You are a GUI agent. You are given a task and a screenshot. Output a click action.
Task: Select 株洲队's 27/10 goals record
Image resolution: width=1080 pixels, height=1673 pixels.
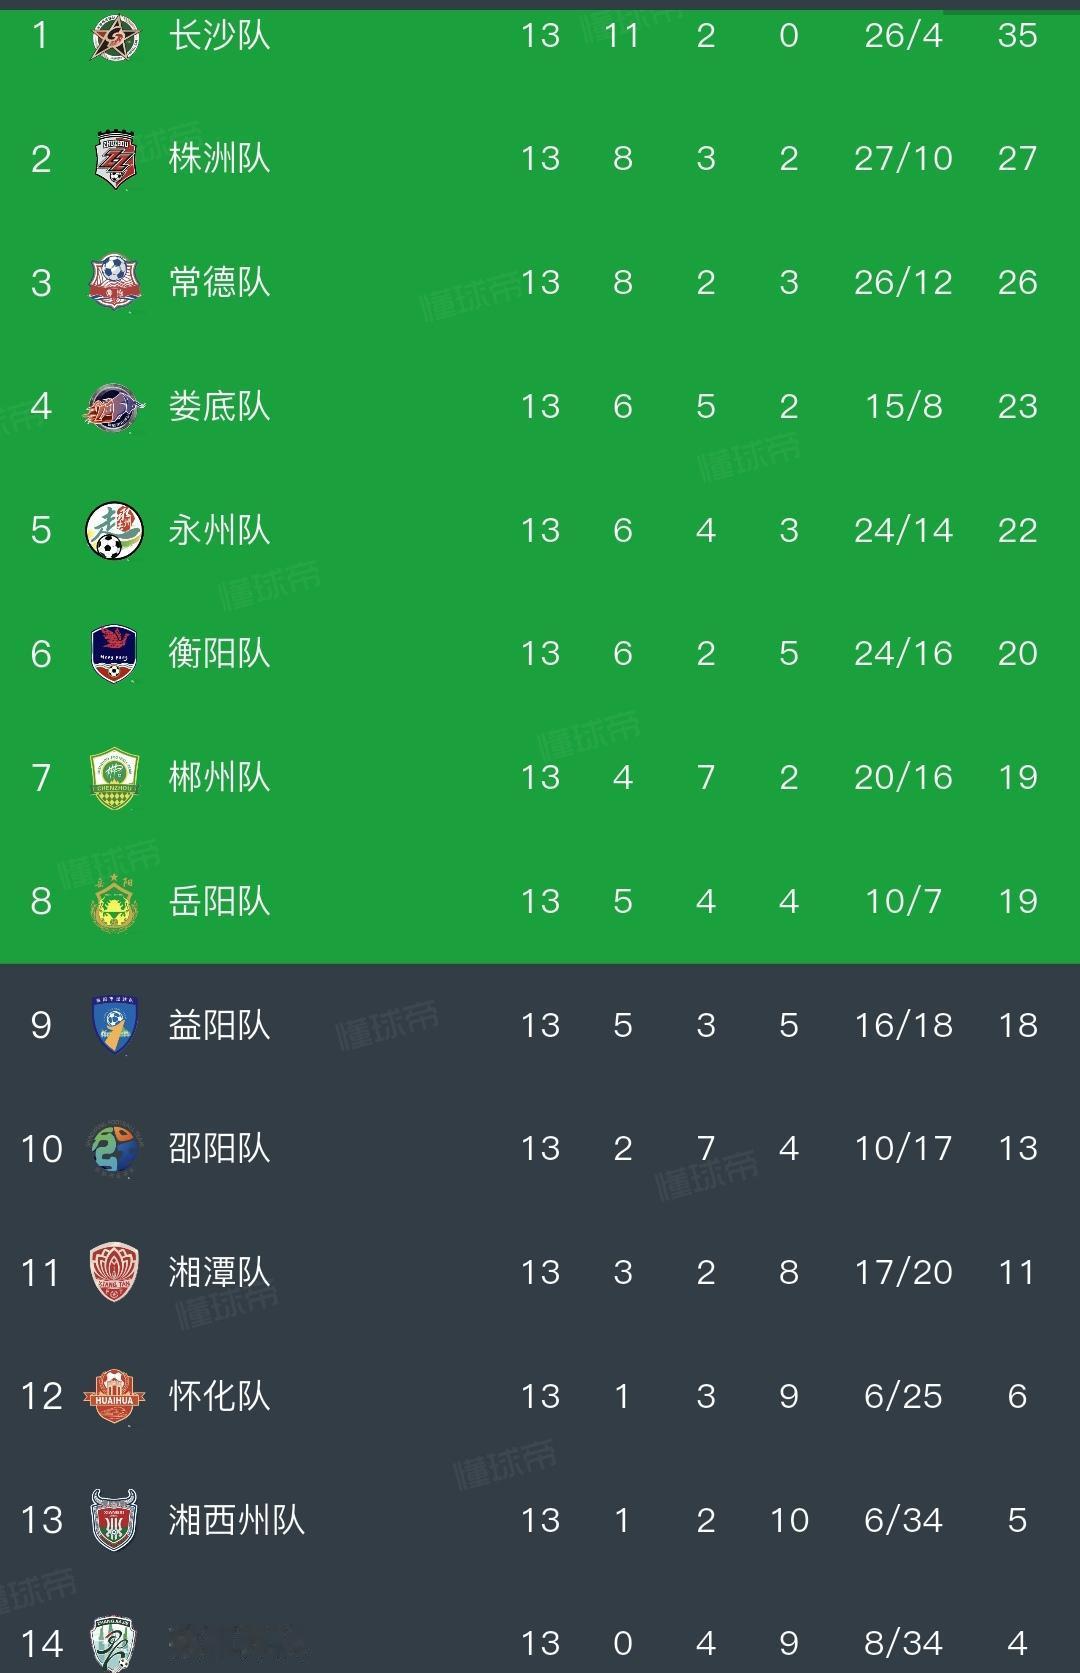(903, 159)
